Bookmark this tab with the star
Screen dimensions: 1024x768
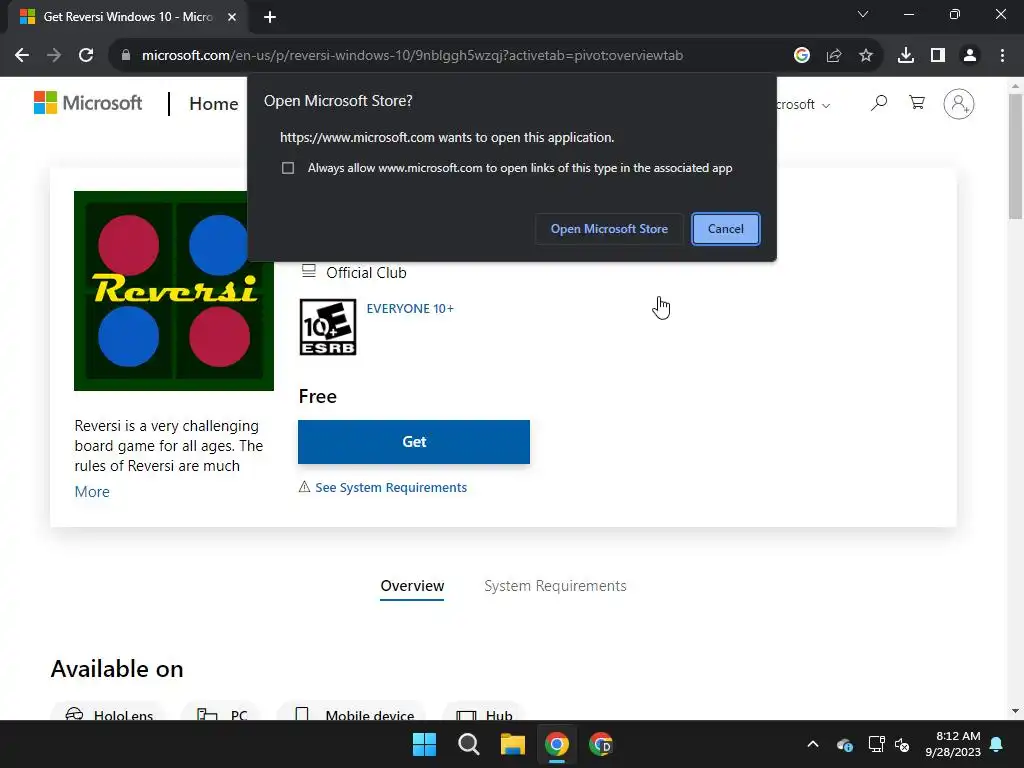(x=866, y=56)
